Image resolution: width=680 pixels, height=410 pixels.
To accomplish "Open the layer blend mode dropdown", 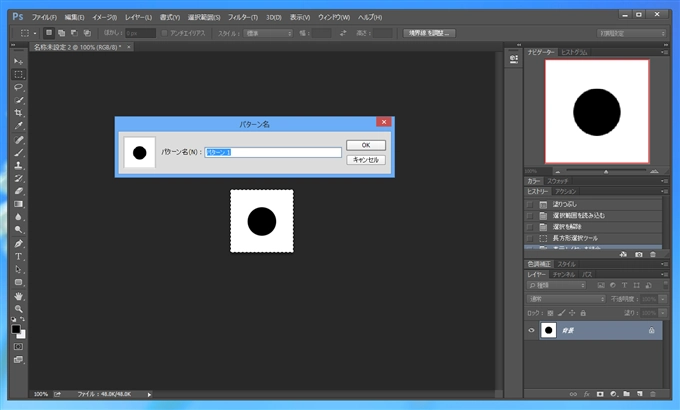I will coord(566,299).
